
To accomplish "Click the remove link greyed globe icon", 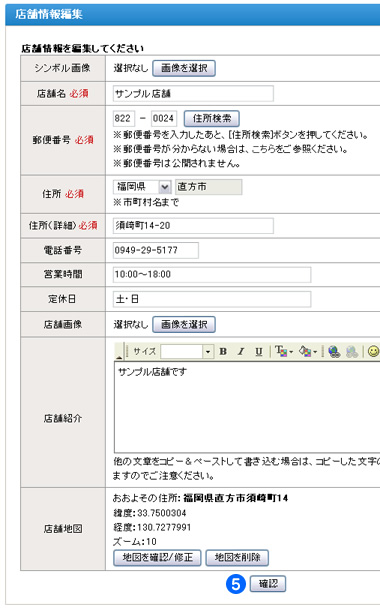I will pos(352,351).
